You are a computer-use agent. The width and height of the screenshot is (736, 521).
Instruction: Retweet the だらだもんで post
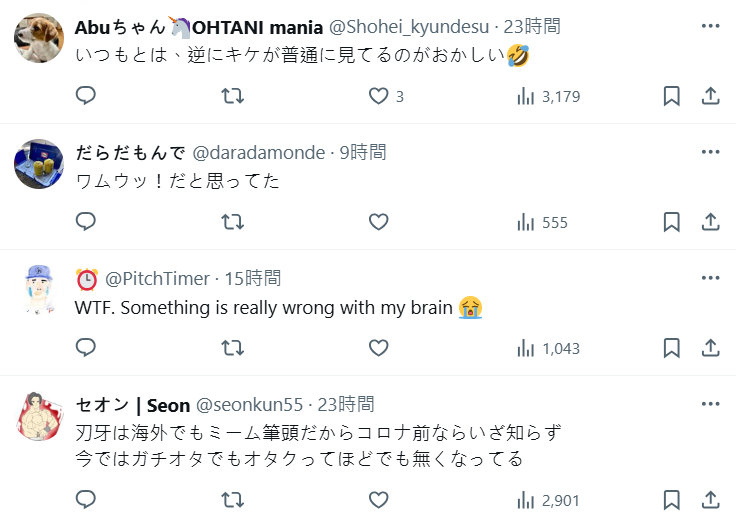(x=232, y=222)
